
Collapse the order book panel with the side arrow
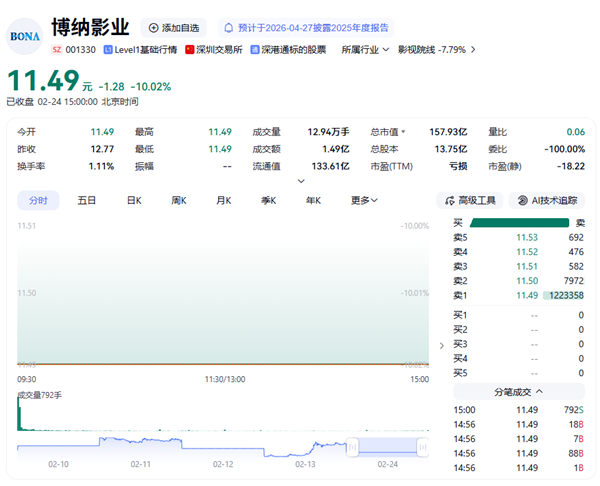click(443, 346)
